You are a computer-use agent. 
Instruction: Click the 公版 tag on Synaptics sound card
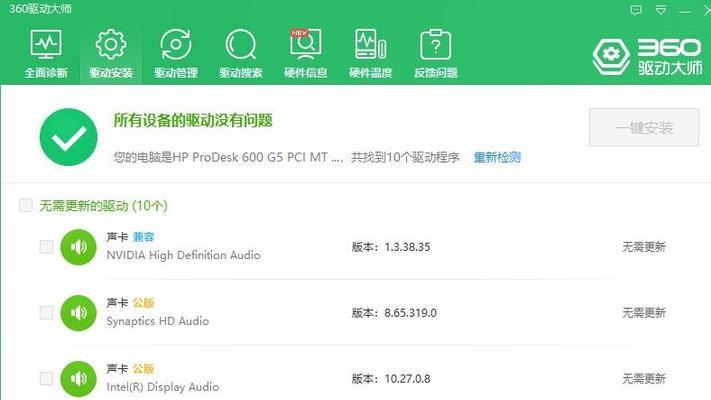[144, 303]
